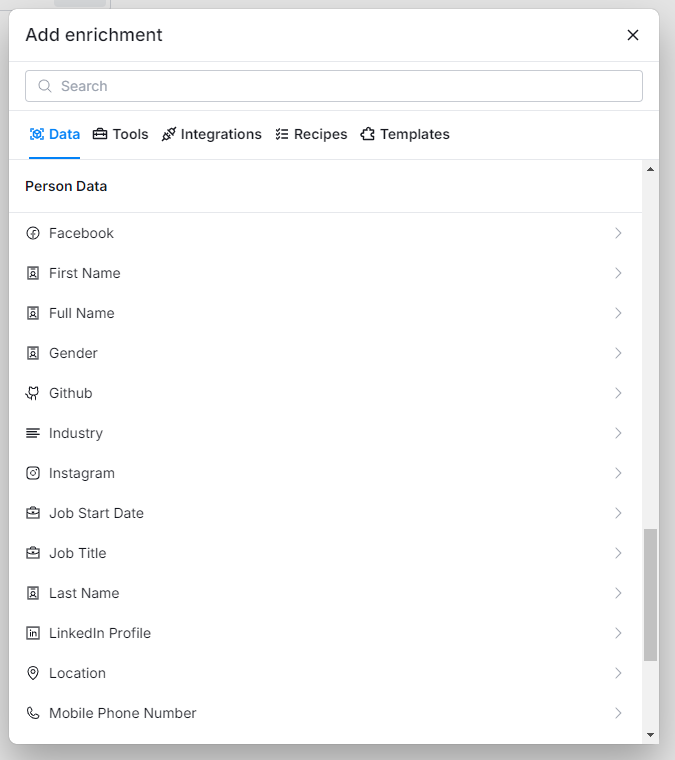Select the Job Start Date label
675x760 pixels.
pyautogui.click(x=96, y=513)
